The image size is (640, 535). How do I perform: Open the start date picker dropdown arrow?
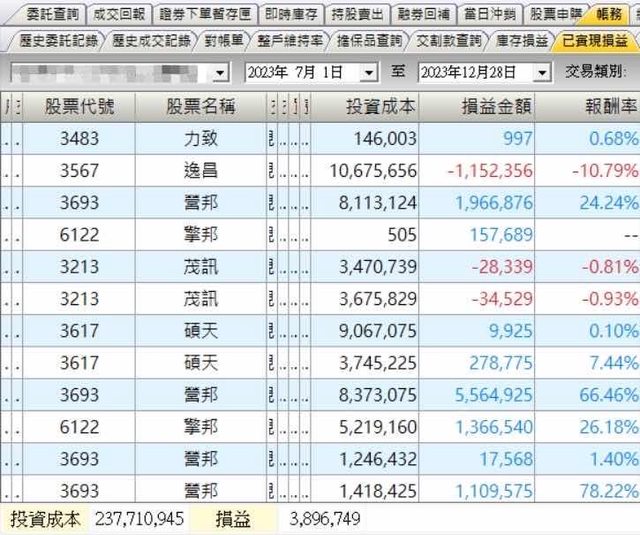(369, 73)
